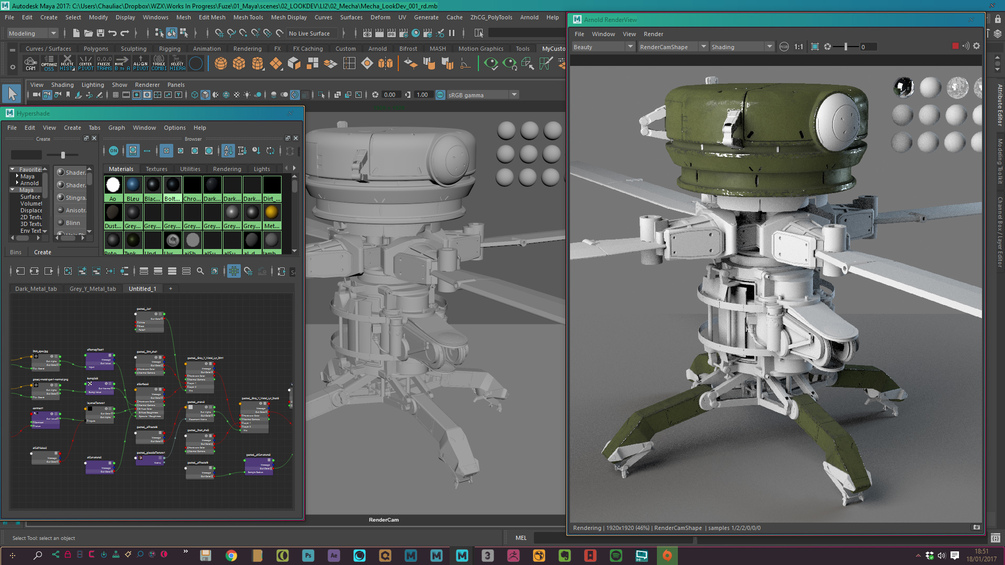Click the sphere display icon in RenderView toolbar

(x=784, y=47)
